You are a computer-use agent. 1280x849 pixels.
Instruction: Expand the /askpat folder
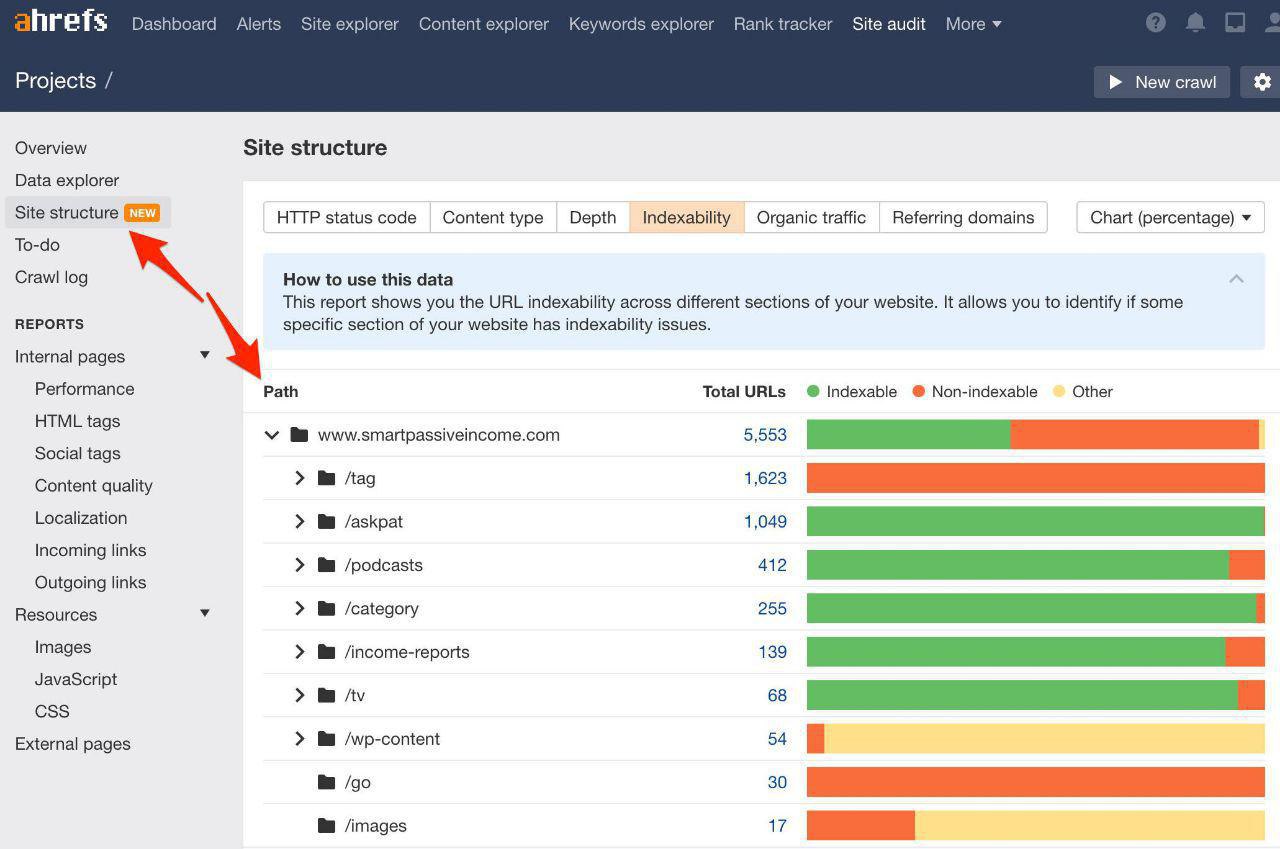[x=299, y=521]
